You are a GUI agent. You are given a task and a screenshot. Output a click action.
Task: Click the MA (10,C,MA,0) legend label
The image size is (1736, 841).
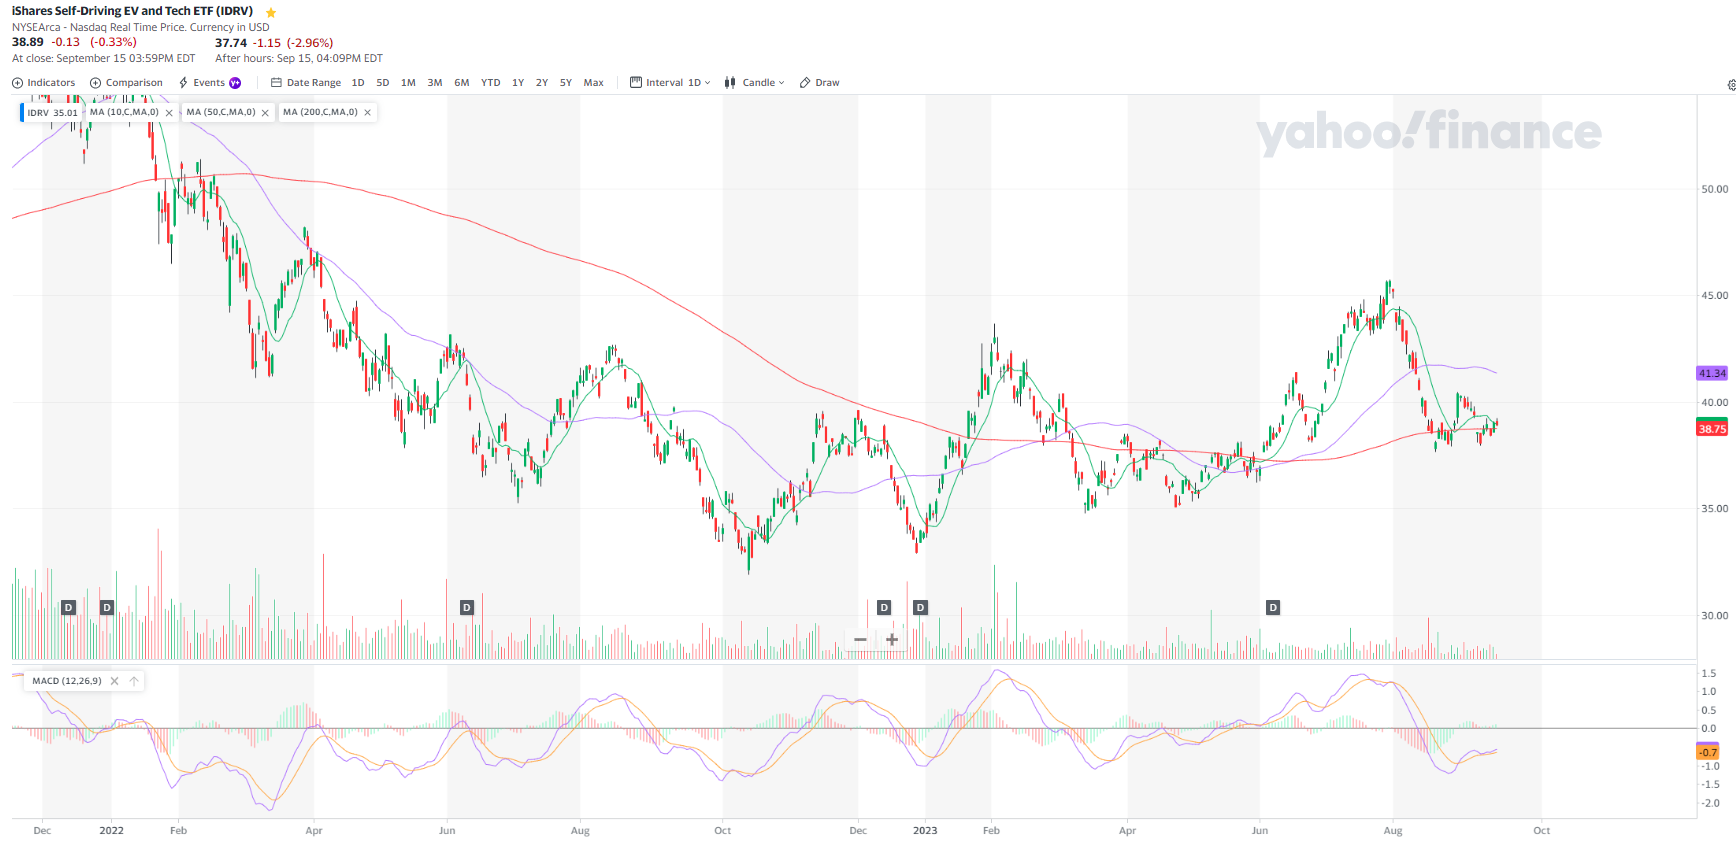point(124,112)
